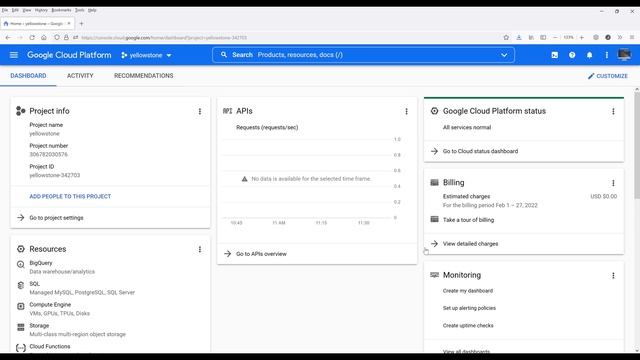Open the Help question mark icon
The image size is (640, 360).
(572, 55)
